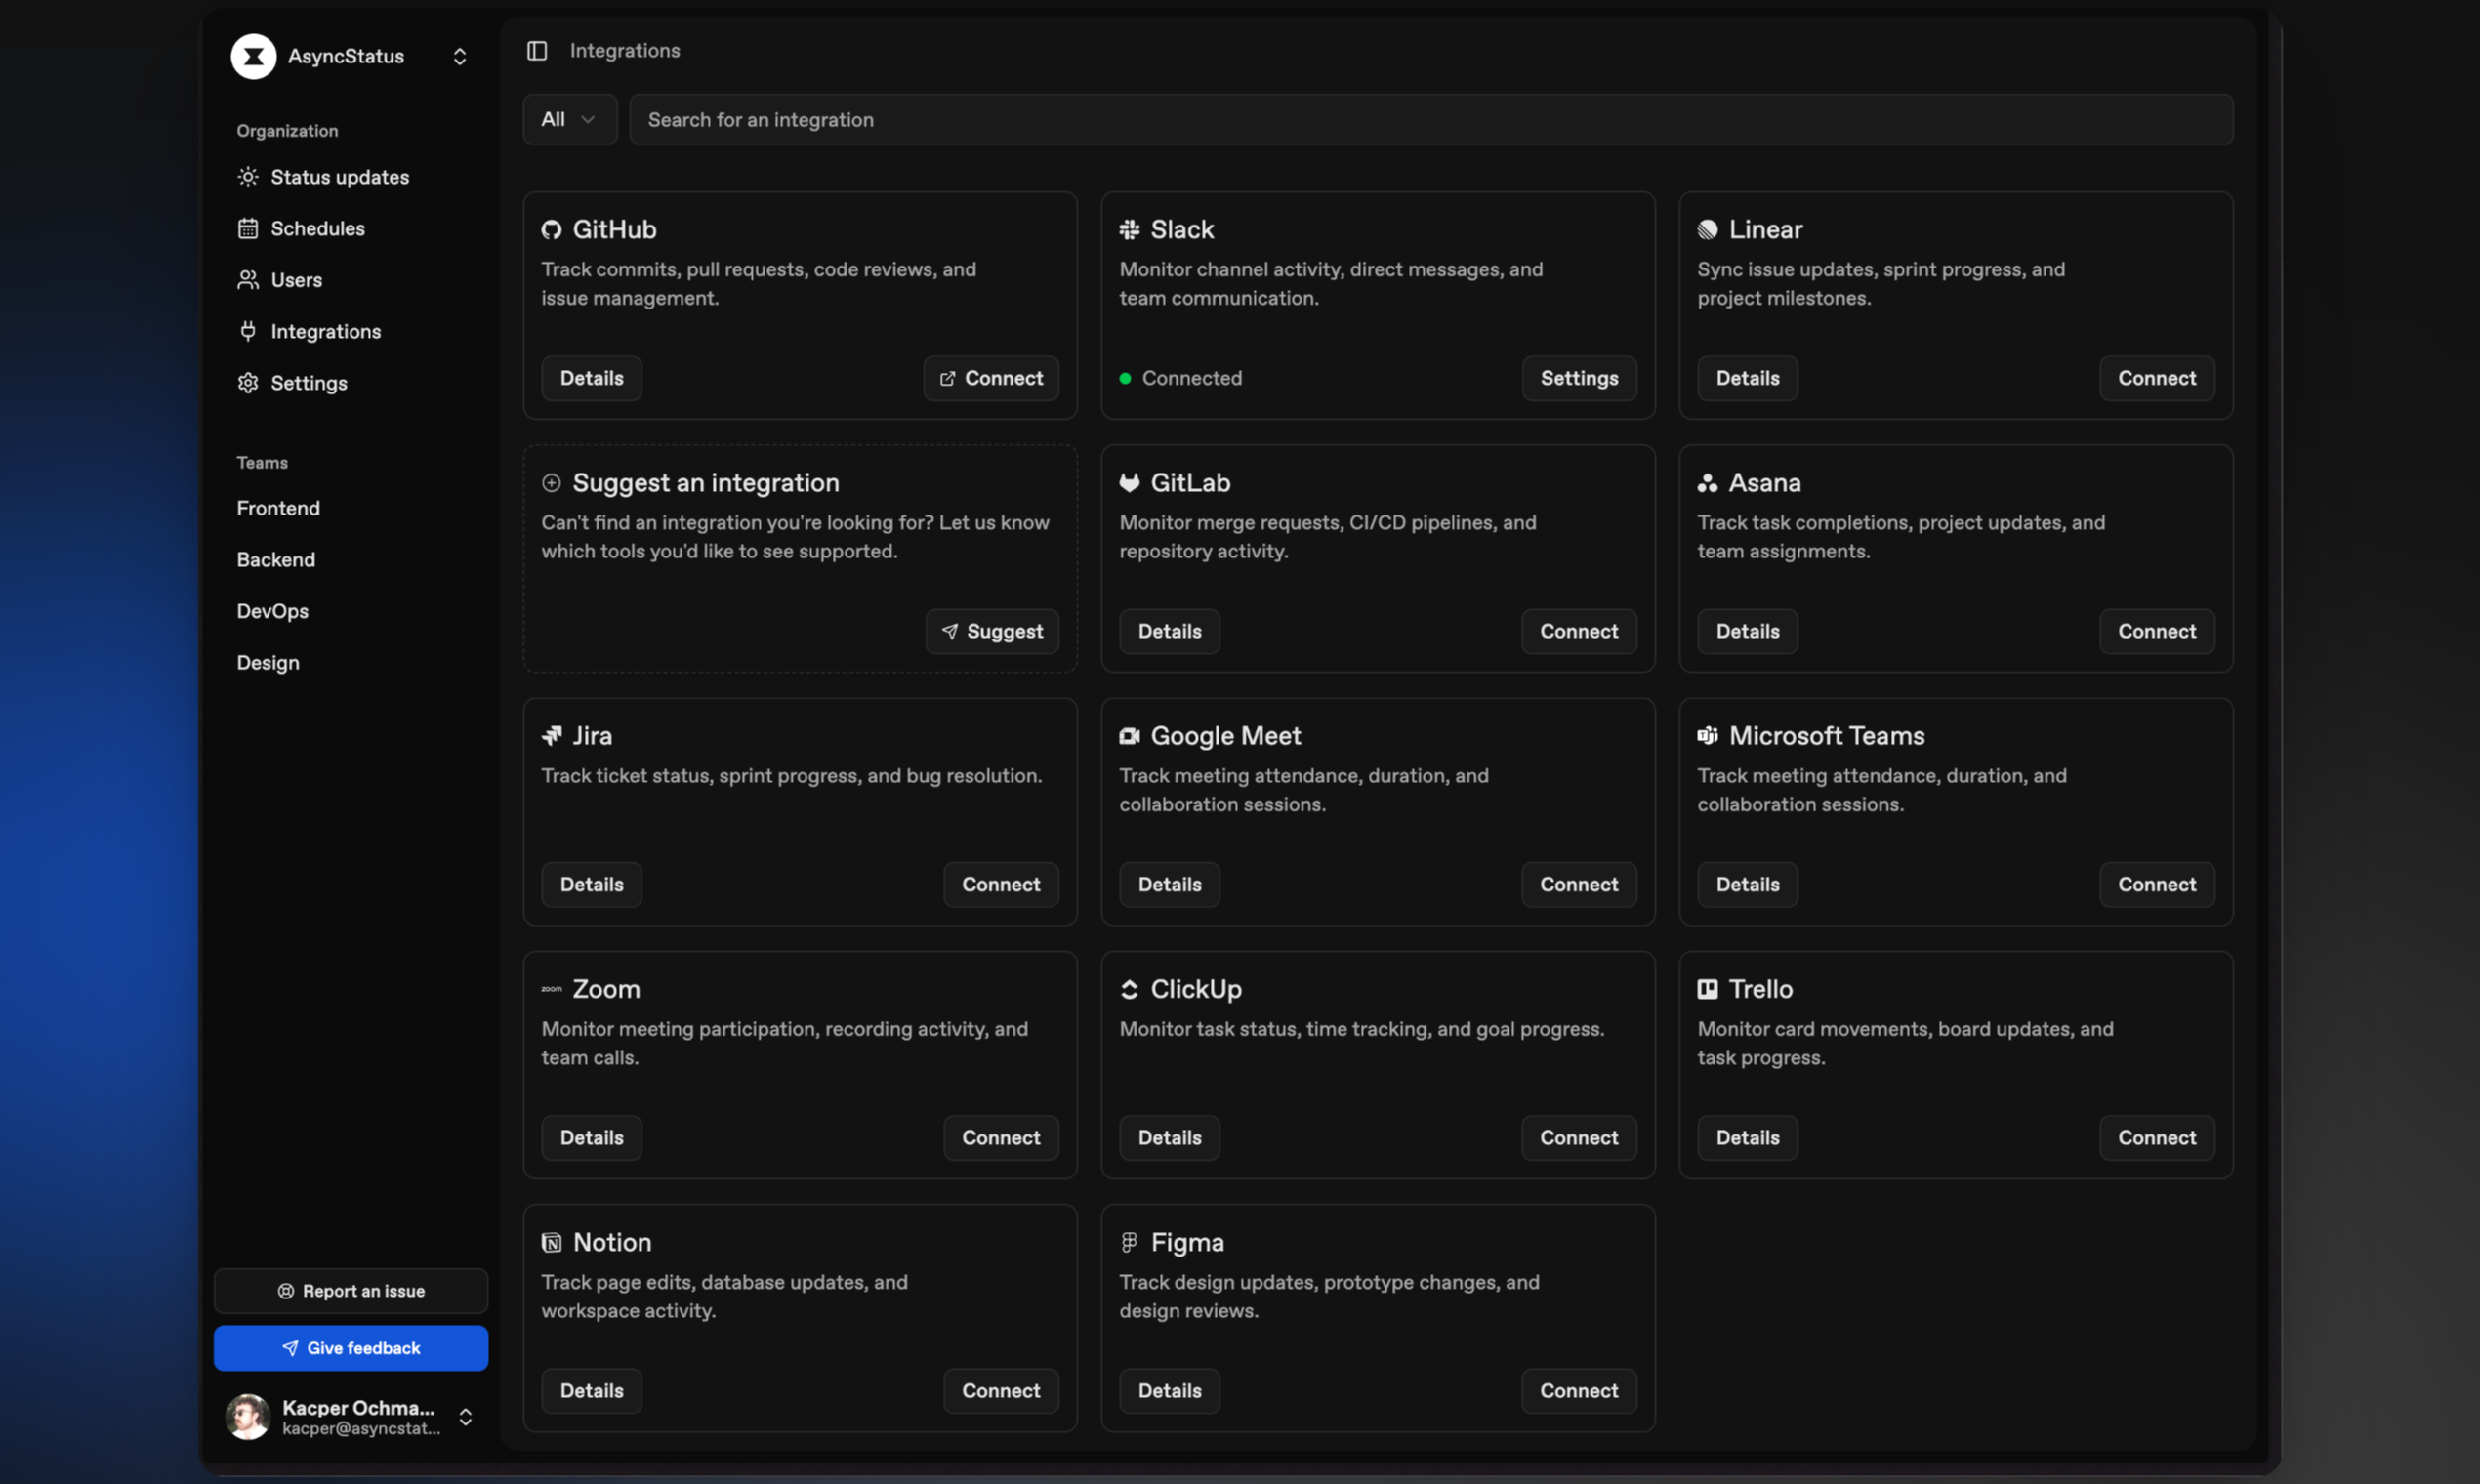Click the Teams section label

(x=262, y=463)
